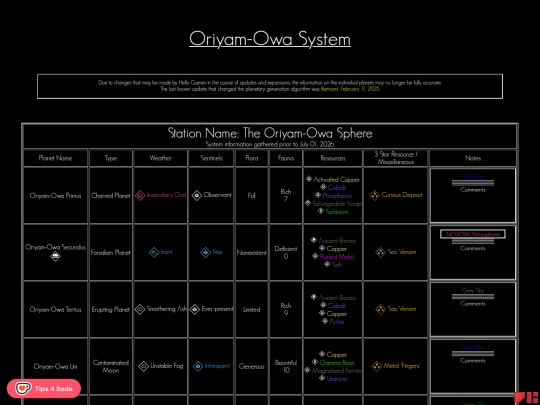Screen dimensions: 540x405
Task: Click the Planet Name column header
Action: pyautogui.click(x=55, y=158)
